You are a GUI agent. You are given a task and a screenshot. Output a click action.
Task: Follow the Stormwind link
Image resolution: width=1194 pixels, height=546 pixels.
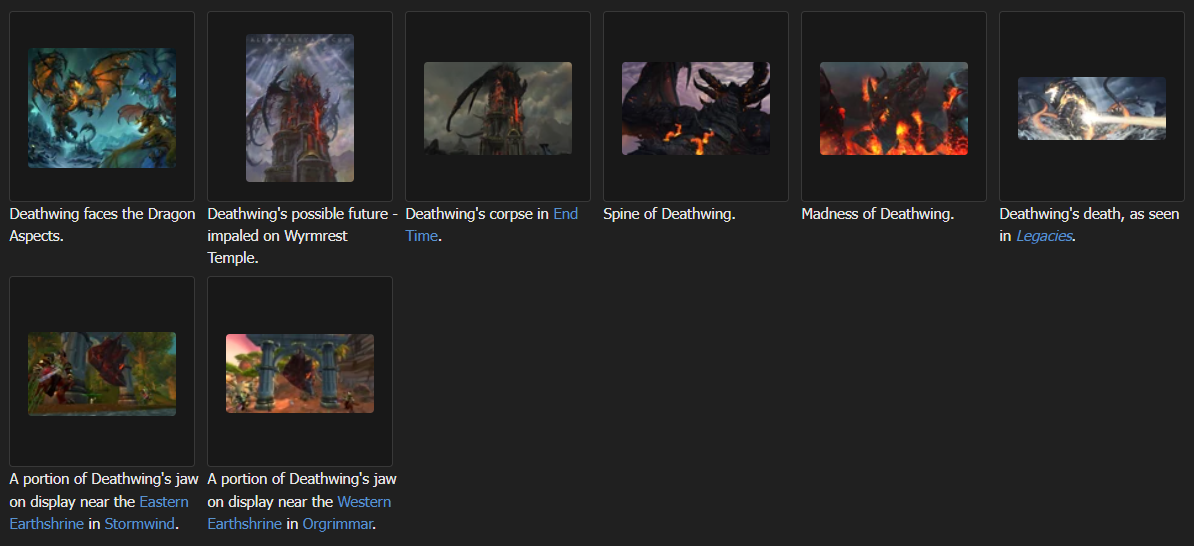click(139, 524)
